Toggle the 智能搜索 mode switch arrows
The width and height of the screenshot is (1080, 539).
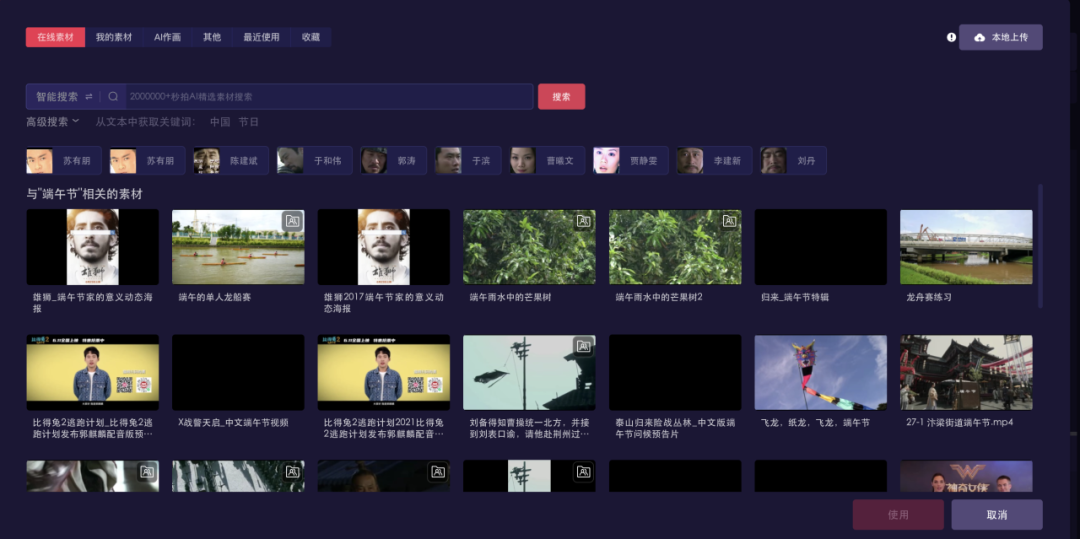point(89,96)
